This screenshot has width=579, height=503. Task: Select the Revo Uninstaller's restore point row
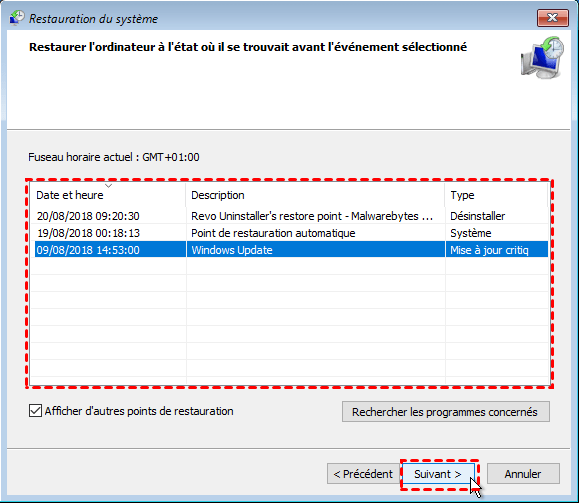click(x=291, y=216)
